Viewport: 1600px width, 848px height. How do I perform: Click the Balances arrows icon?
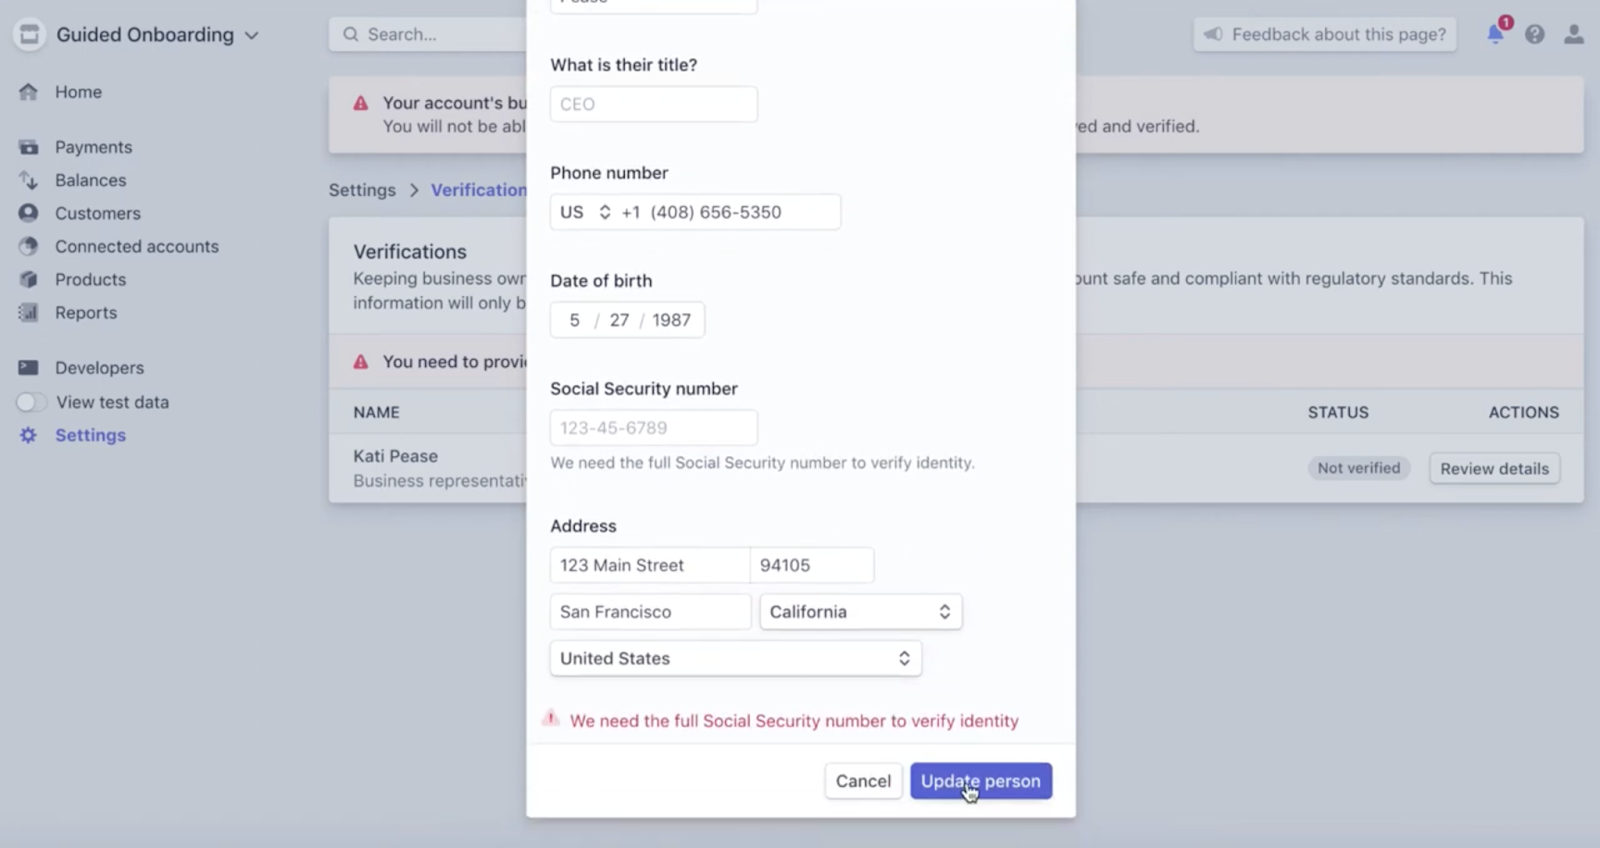tap(28, 180)
